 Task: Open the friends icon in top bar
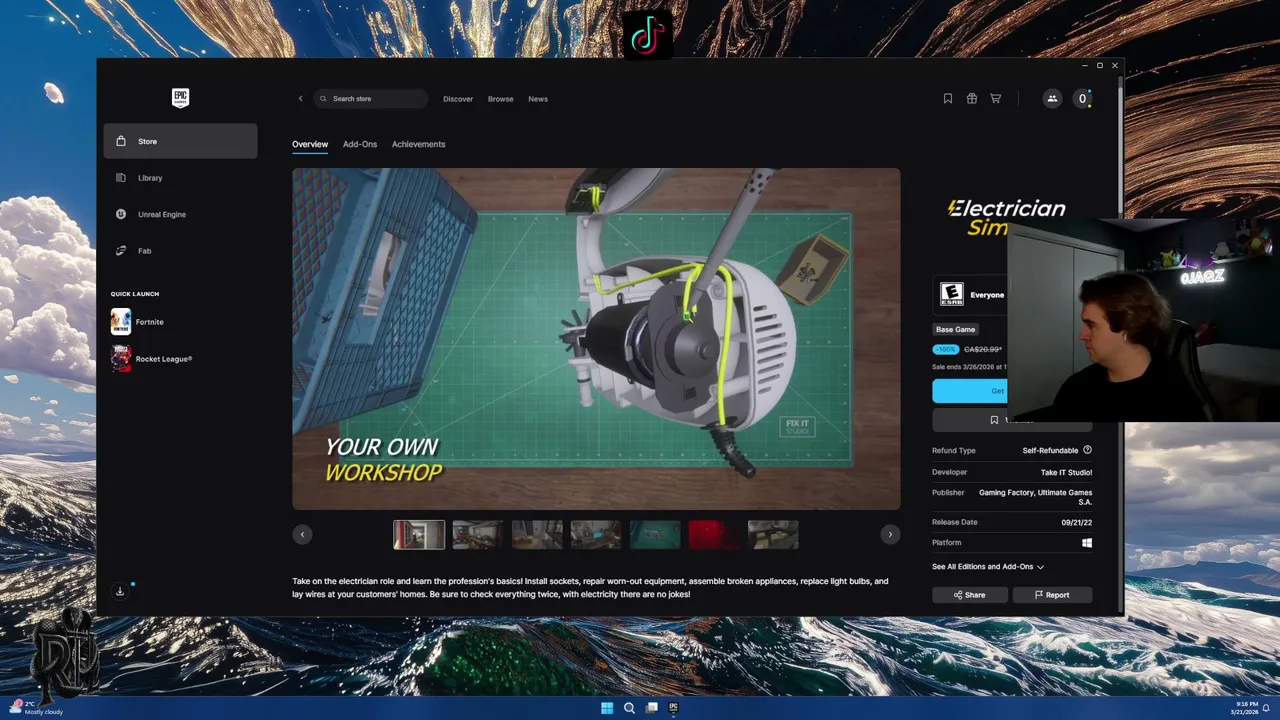(x=1051, y=99)
